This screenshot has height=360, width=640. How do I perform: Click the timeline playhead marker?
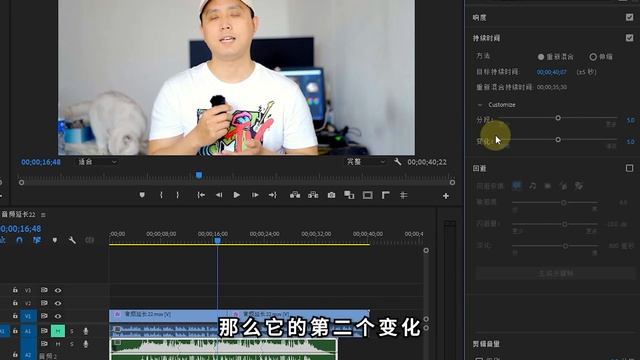tap(218, 240)
